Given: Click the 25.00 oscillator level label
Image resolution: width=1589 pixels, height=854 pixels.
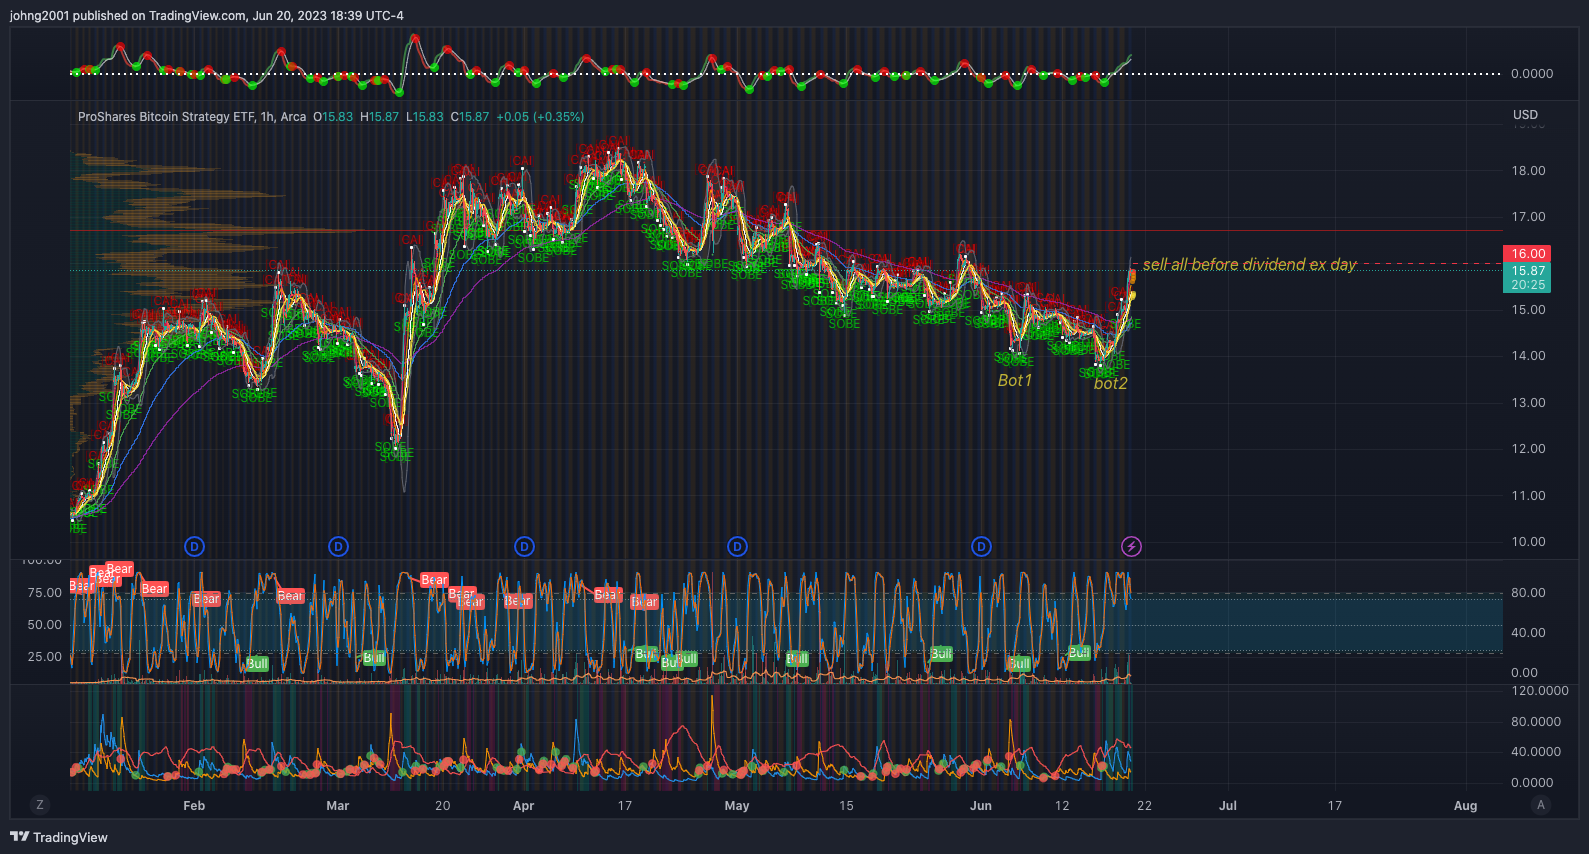Looking at the screenshot, I should click(44, 657).
